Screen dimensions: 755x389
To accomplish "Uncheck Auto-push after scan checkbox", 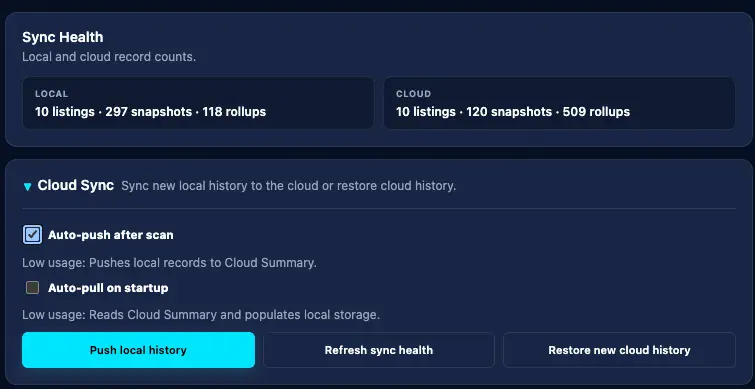I will click(x=32, y=235).
